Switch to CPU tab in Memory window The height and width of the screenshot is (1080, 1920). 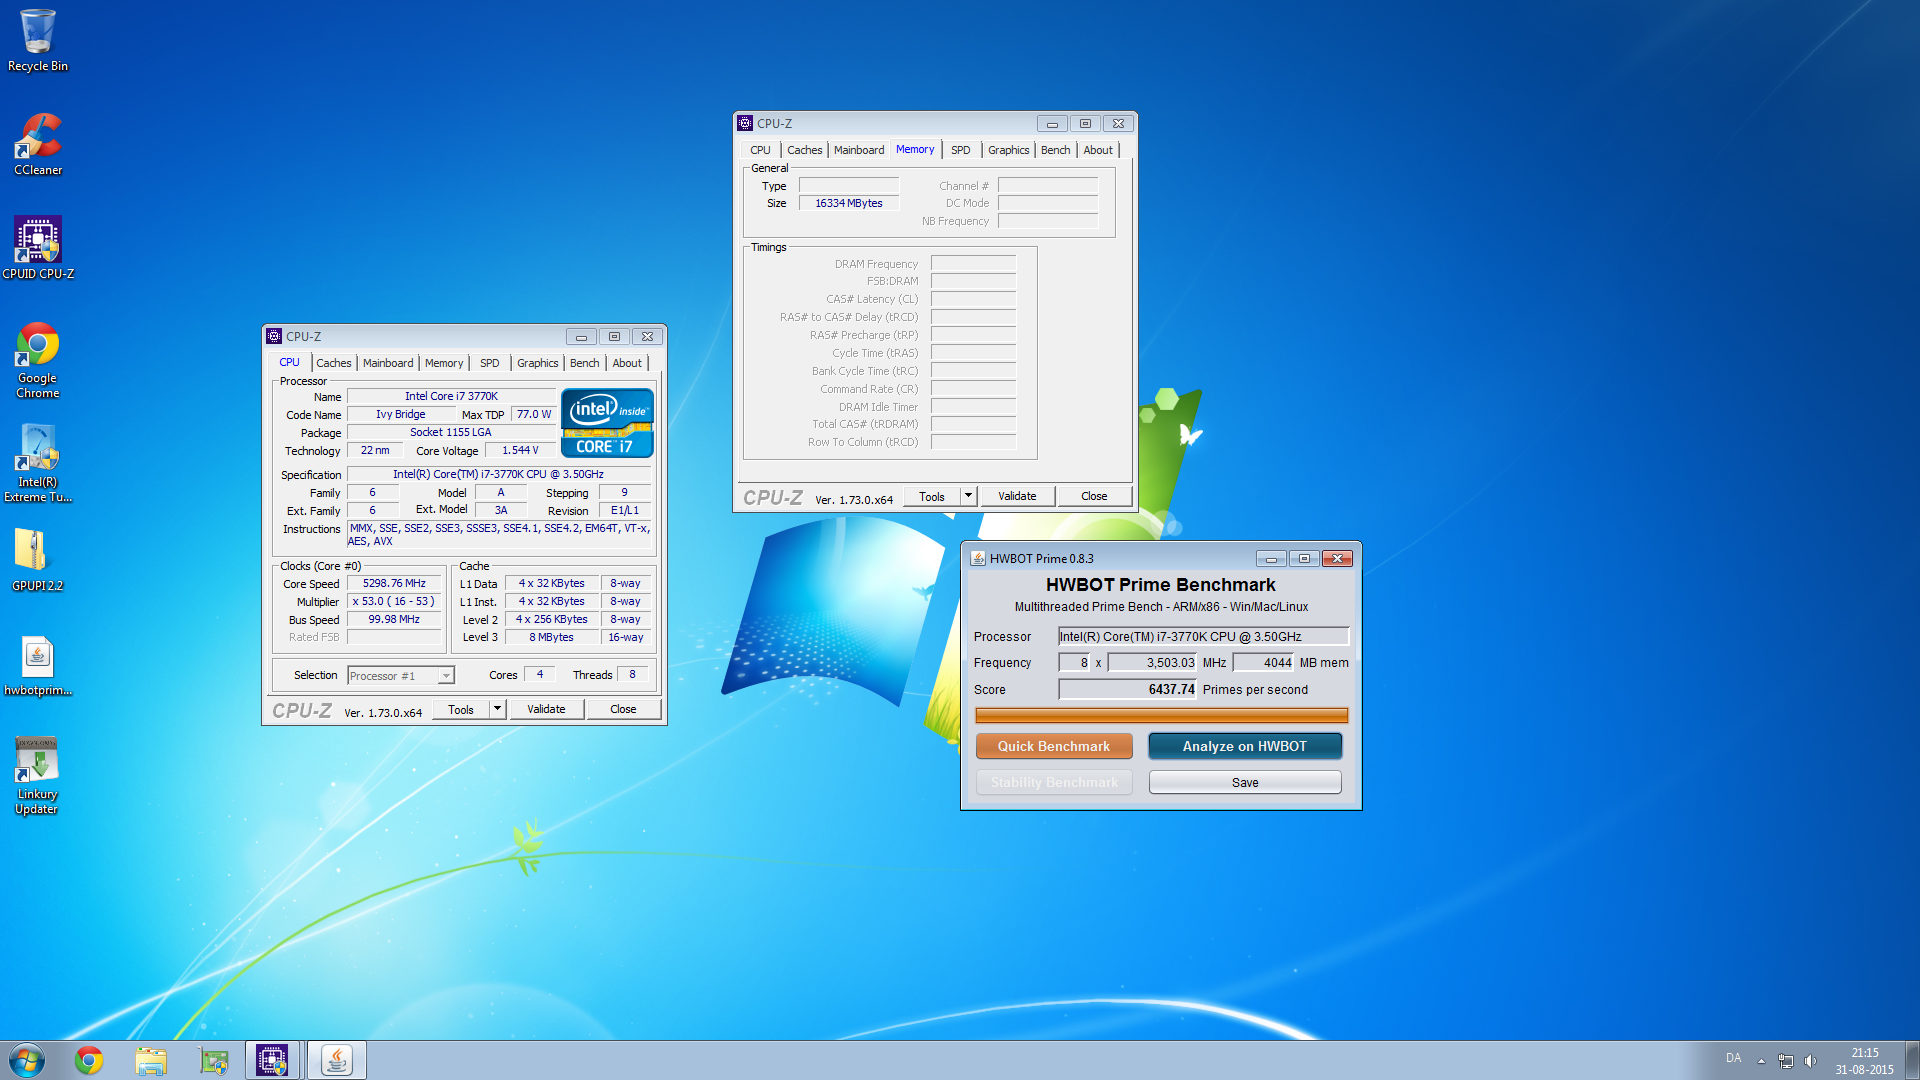pos(761,150)
